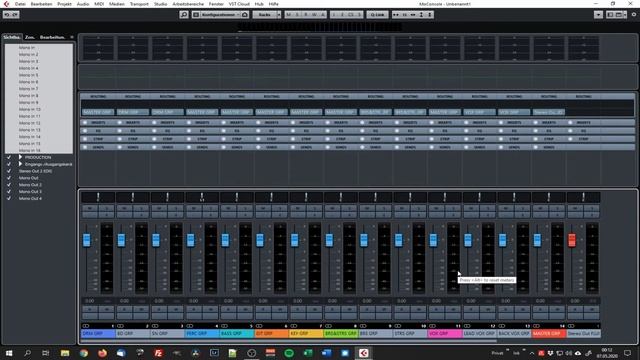Toggle visibility checkmark for Mono Out 4
640x360 pixels.
coord(9,198)
